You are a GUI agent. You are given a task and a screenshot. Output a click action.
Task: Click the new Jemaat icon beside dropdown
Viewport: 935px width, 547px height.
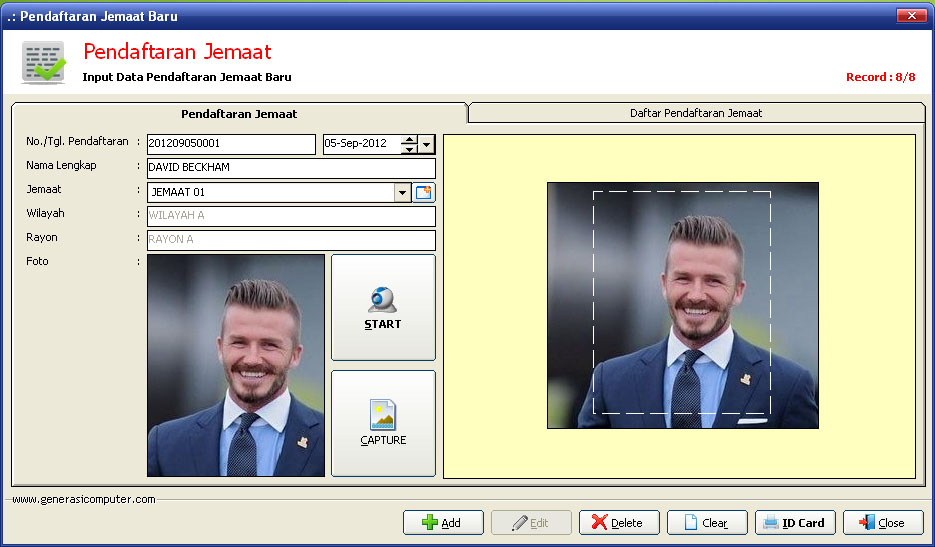(425, 192)
